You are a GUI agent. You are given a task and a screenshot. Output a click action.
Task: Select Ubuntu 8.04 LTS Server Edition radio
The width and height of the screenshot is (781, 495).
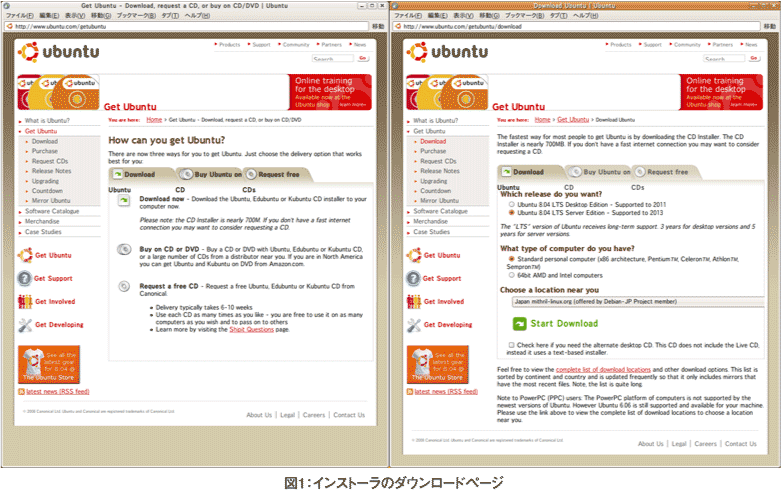tap(512, 213)
